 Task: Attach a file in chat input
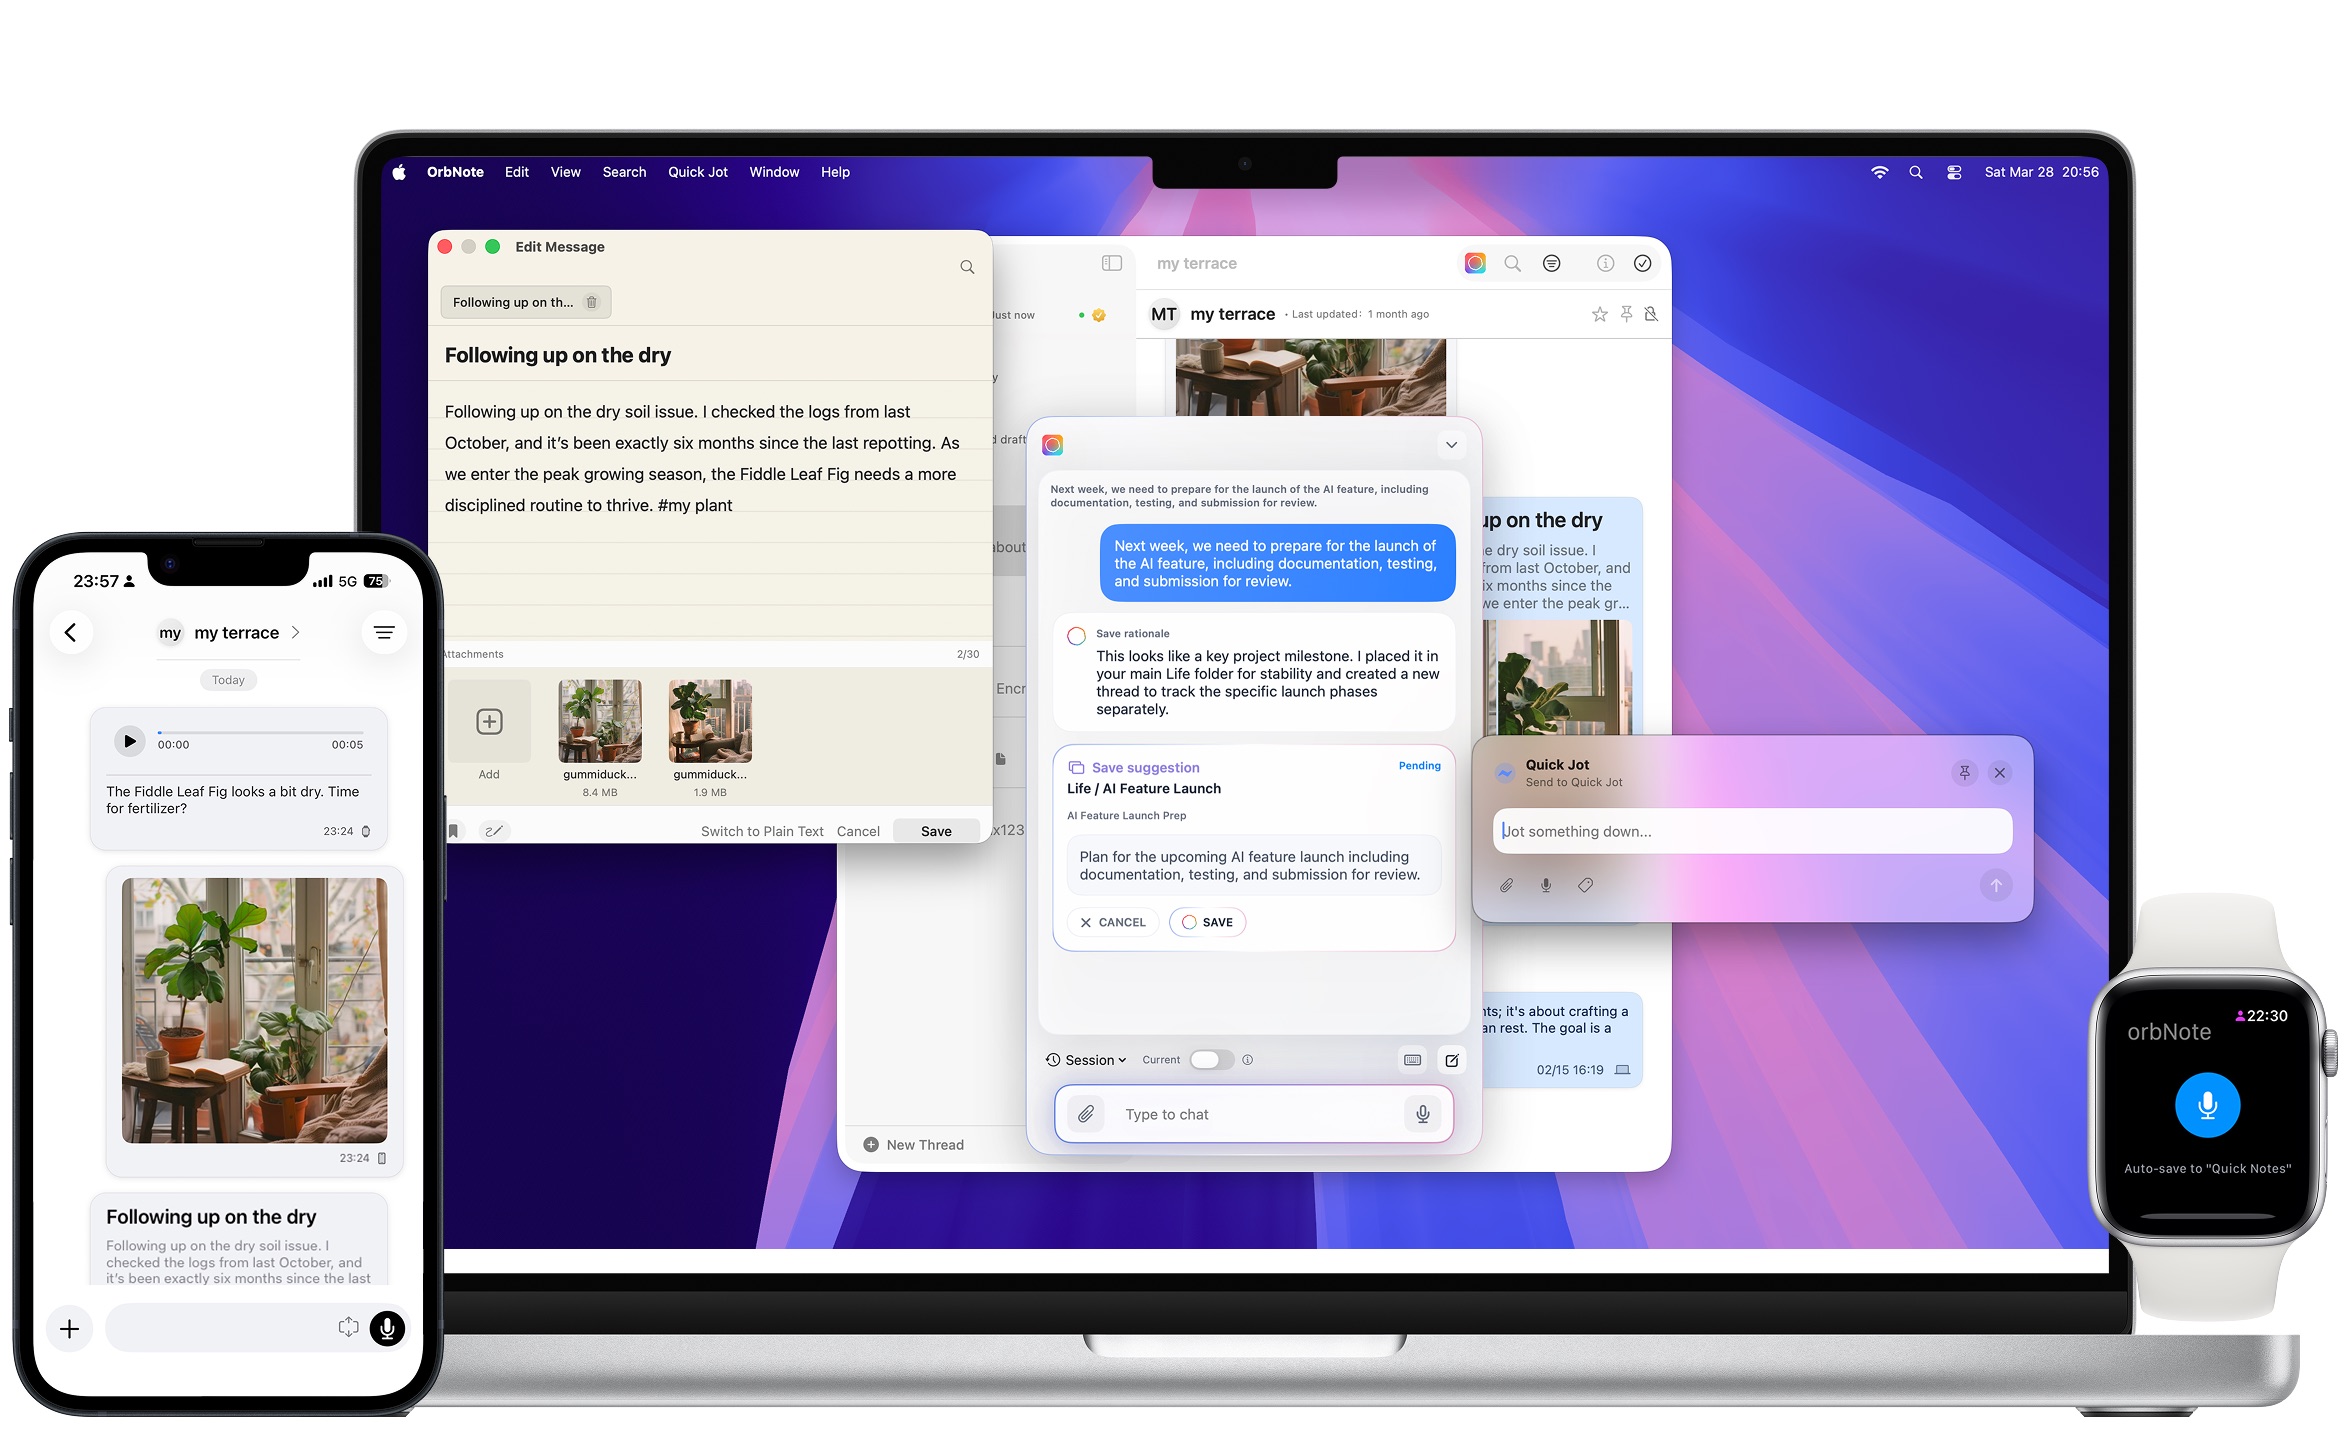pos(1086,1114)
